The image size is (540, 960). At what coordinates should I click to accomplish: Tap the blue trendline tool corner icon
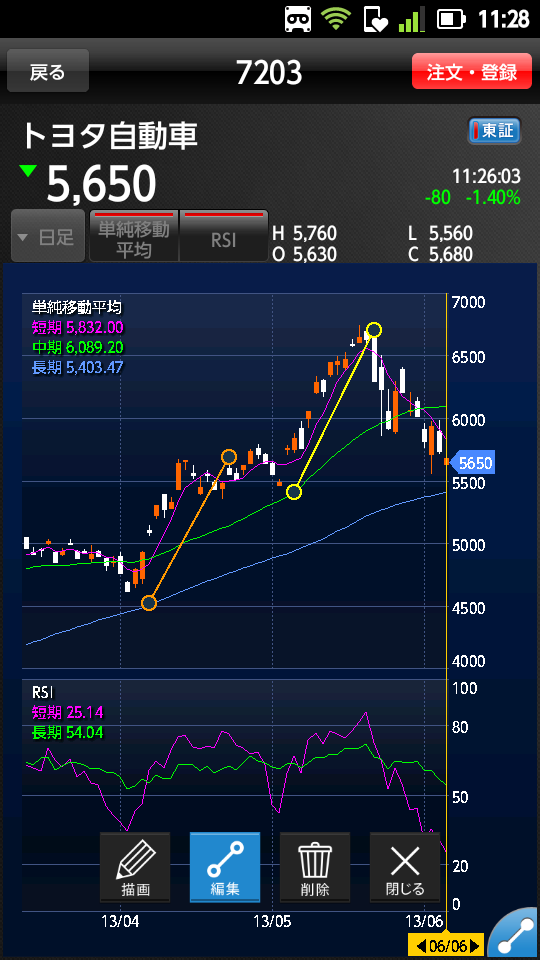(516, 937)
